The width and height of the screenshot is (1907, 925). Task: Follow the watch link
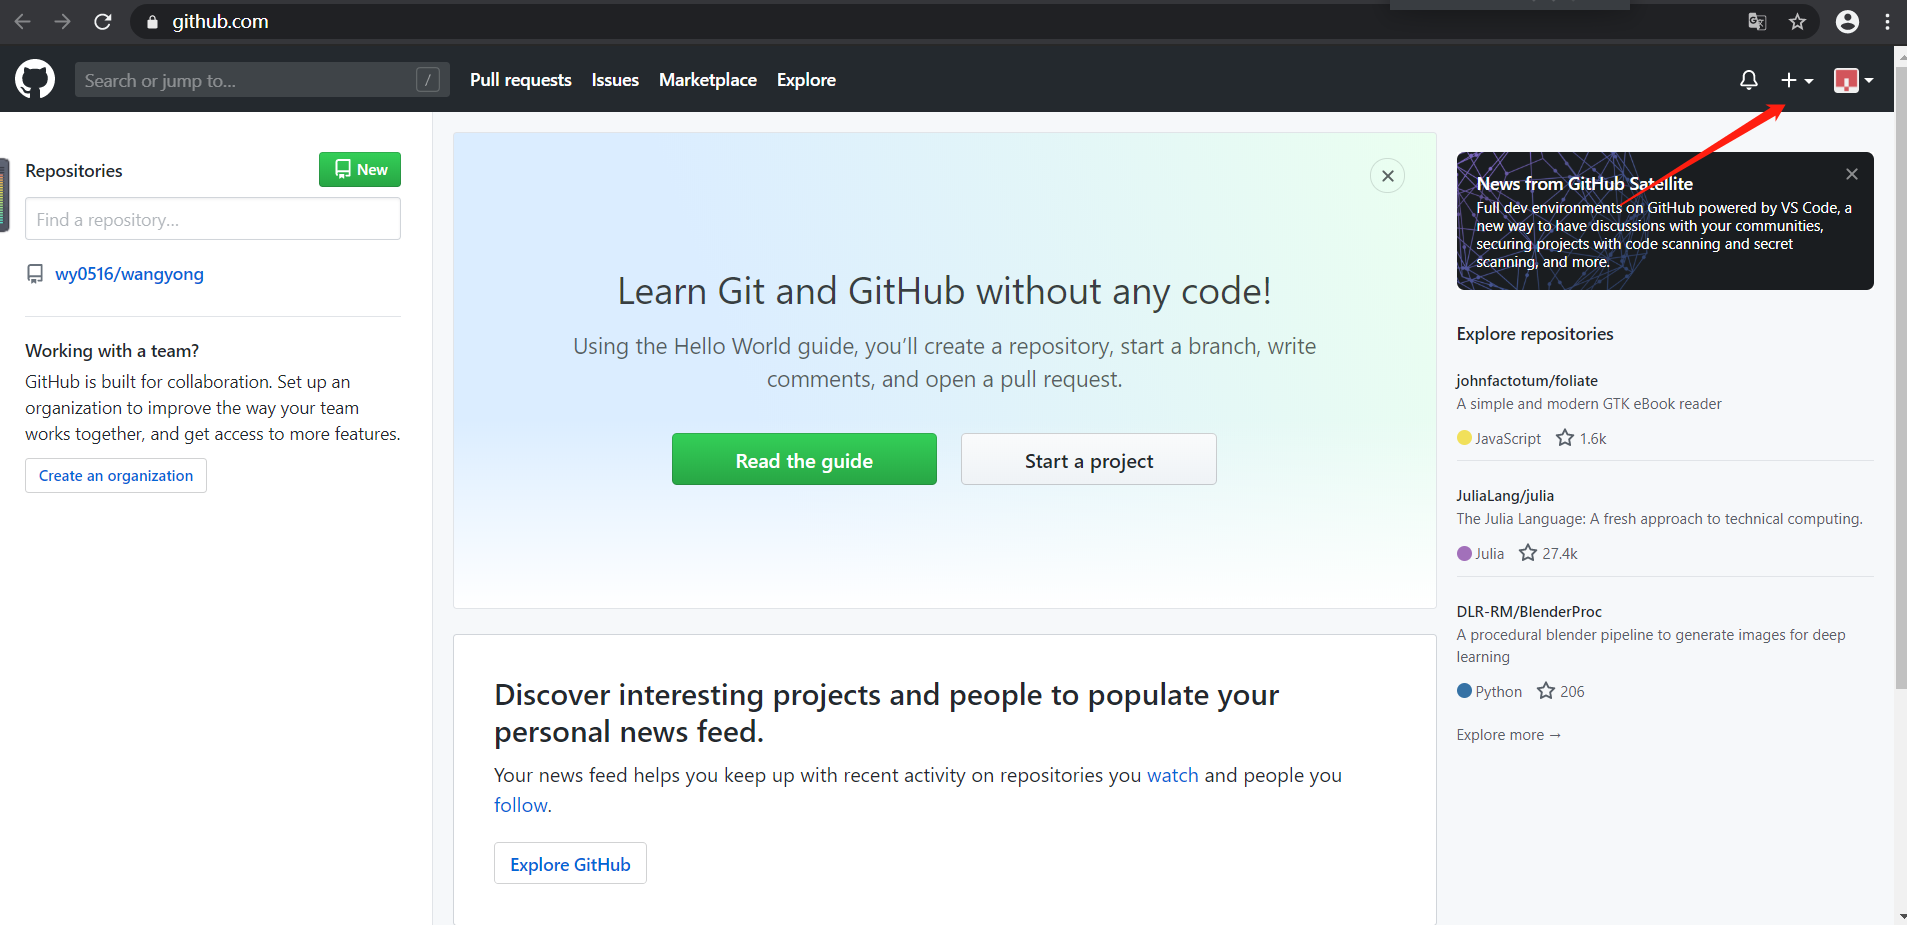click(1172, 775)
